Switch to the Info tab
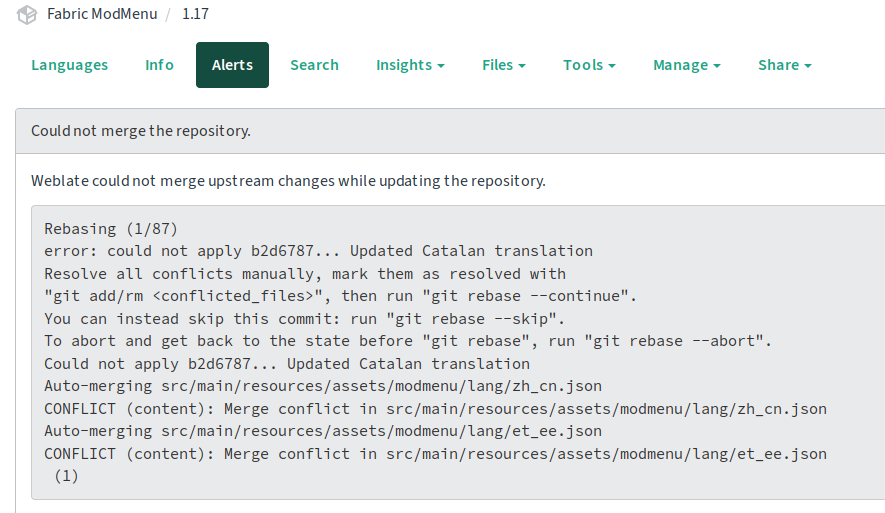Viewport: 885px width, 513px height. click(159, 65)
